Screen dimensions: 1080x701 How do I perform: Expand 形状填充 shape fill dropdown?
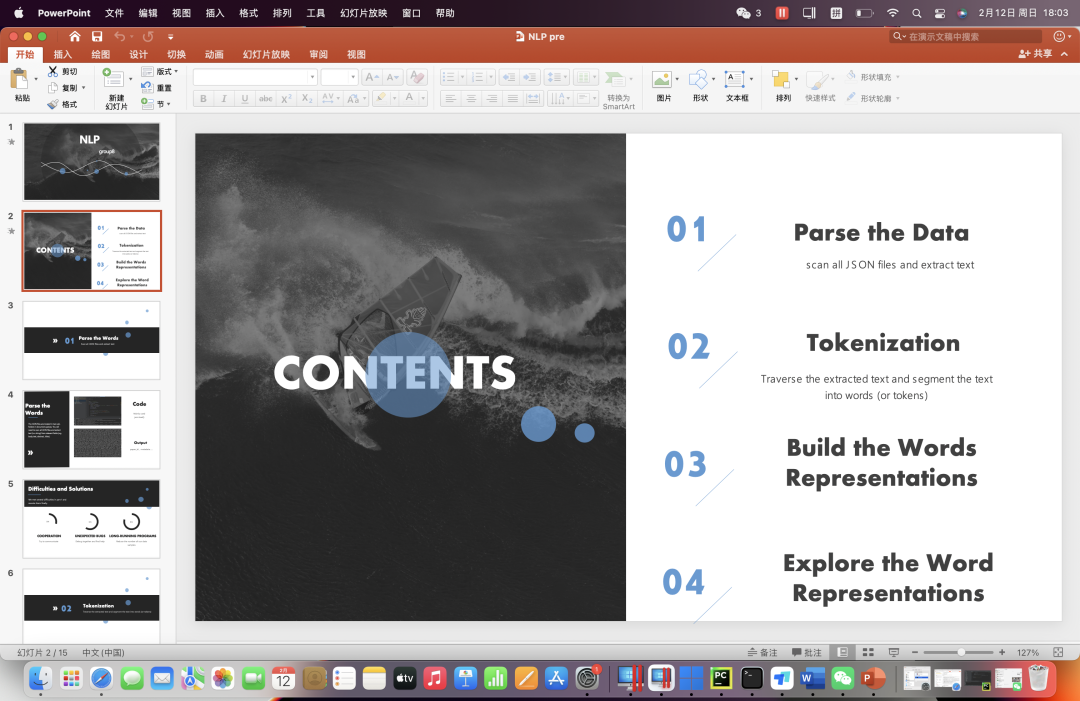coord(897,77)
